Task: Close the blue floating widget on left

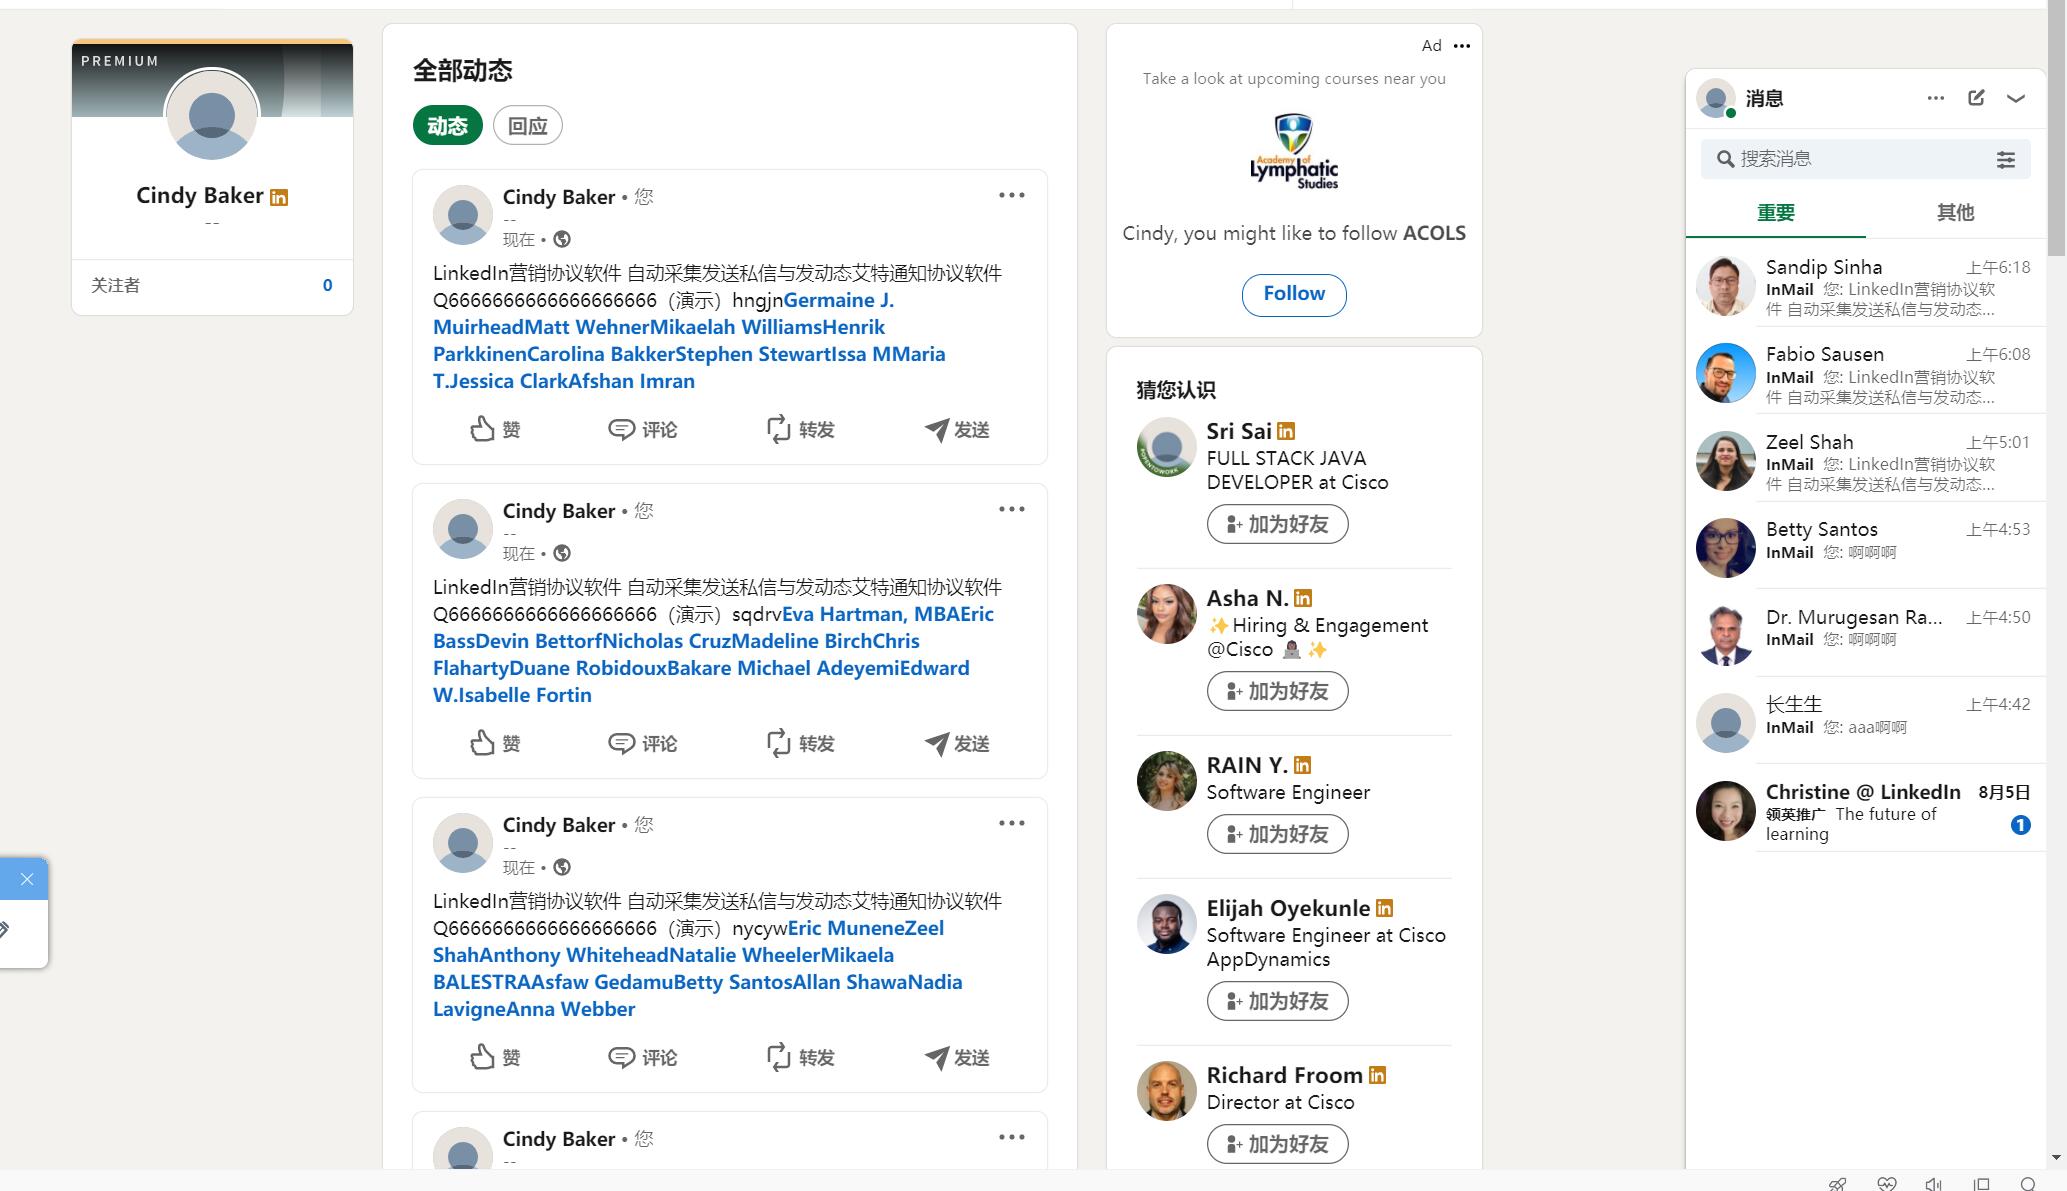Action: tap(27, 880)
